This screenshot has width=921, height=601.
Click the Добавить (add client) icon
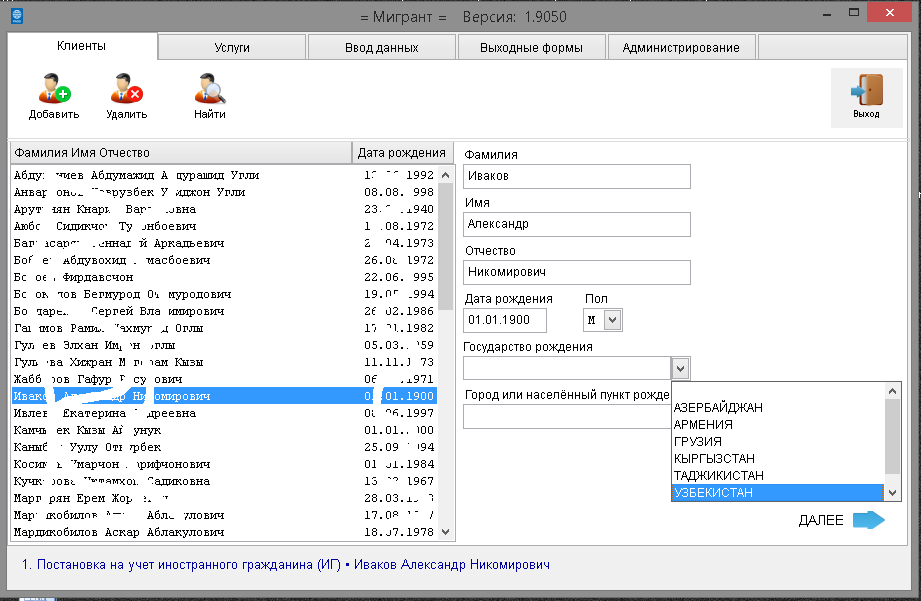click(54, 90)
